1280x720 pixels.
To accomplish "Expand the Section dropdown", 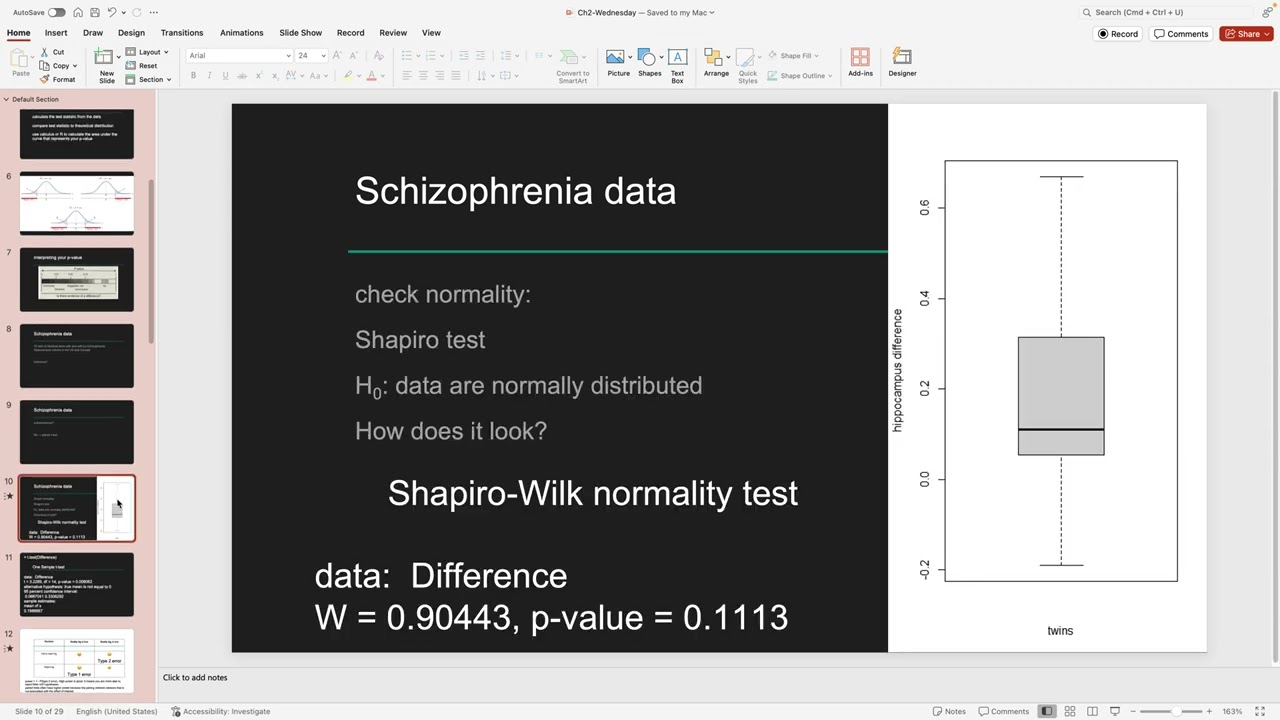I will coord(150,79).
